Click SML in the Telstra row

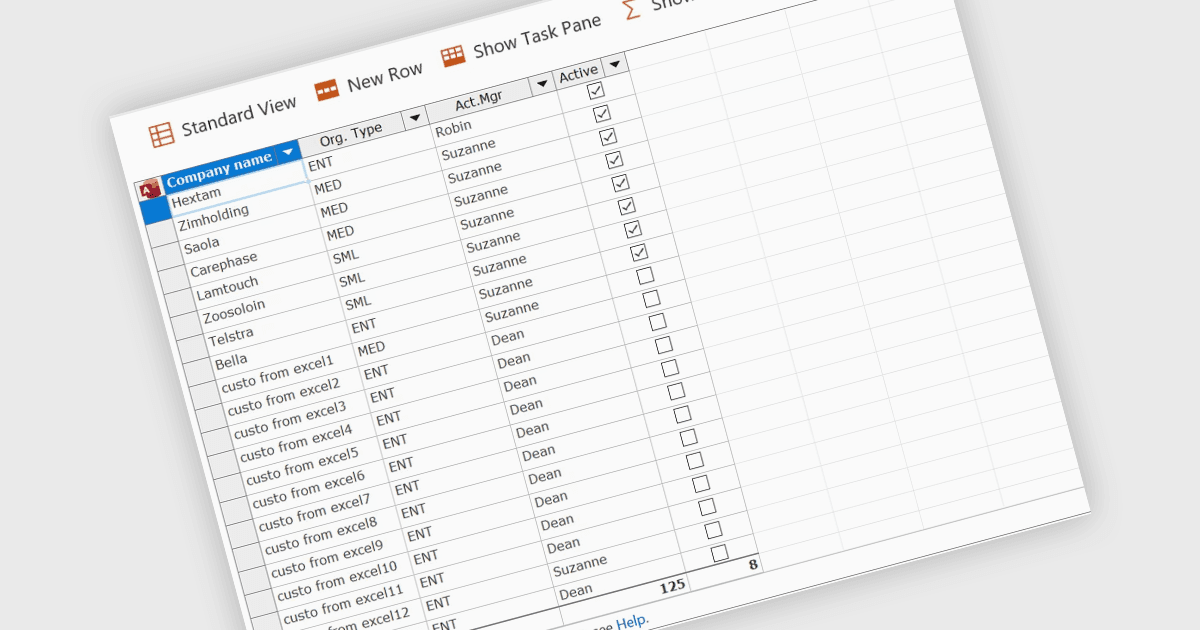[x=358, y=301]
